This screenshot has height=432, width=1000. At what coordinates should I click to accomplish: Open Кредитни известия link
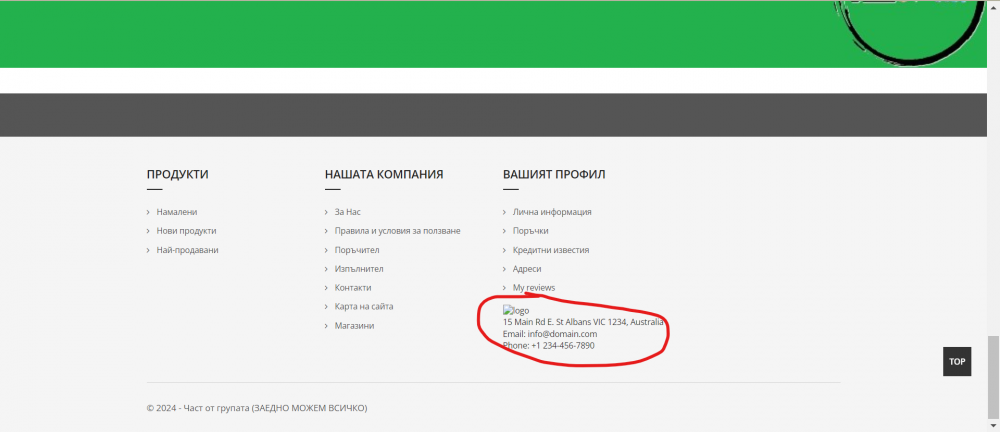click(550, 250)
